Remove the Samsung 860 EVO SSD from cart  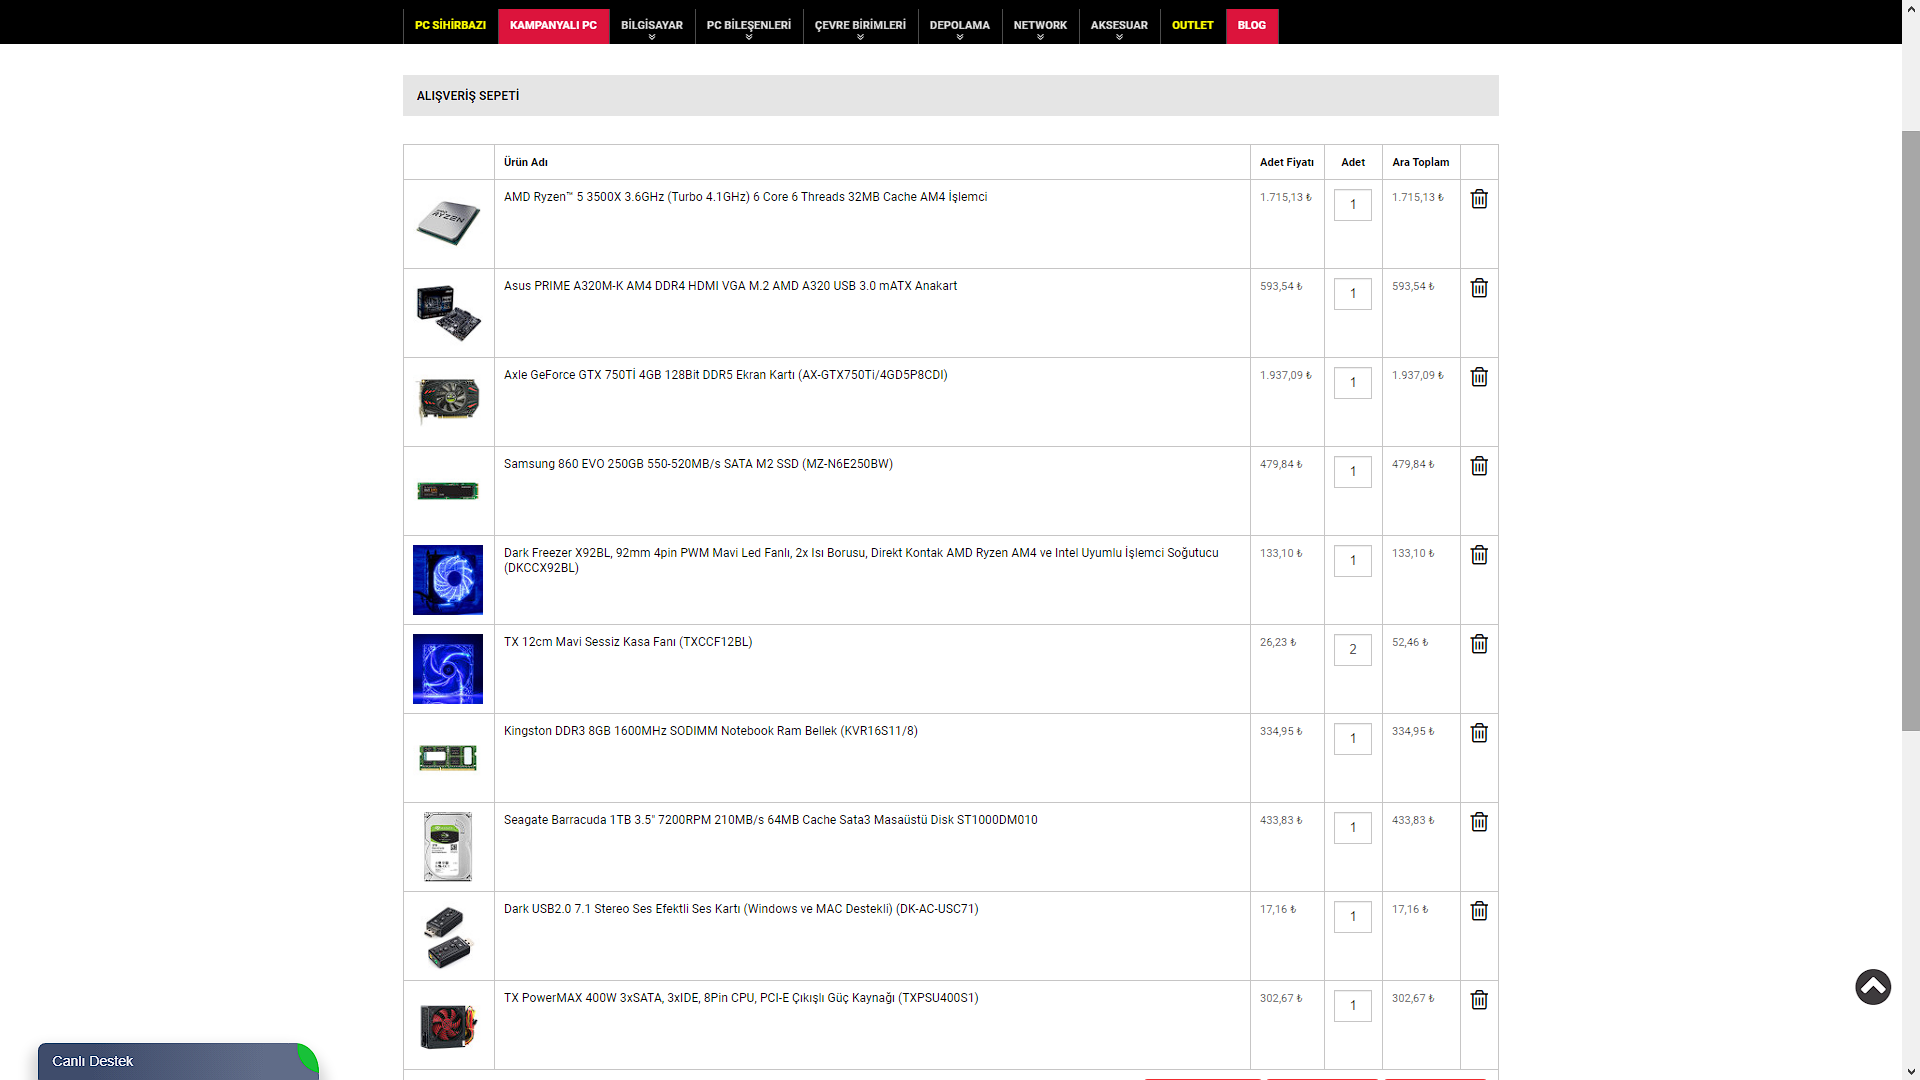point(1479,466)
